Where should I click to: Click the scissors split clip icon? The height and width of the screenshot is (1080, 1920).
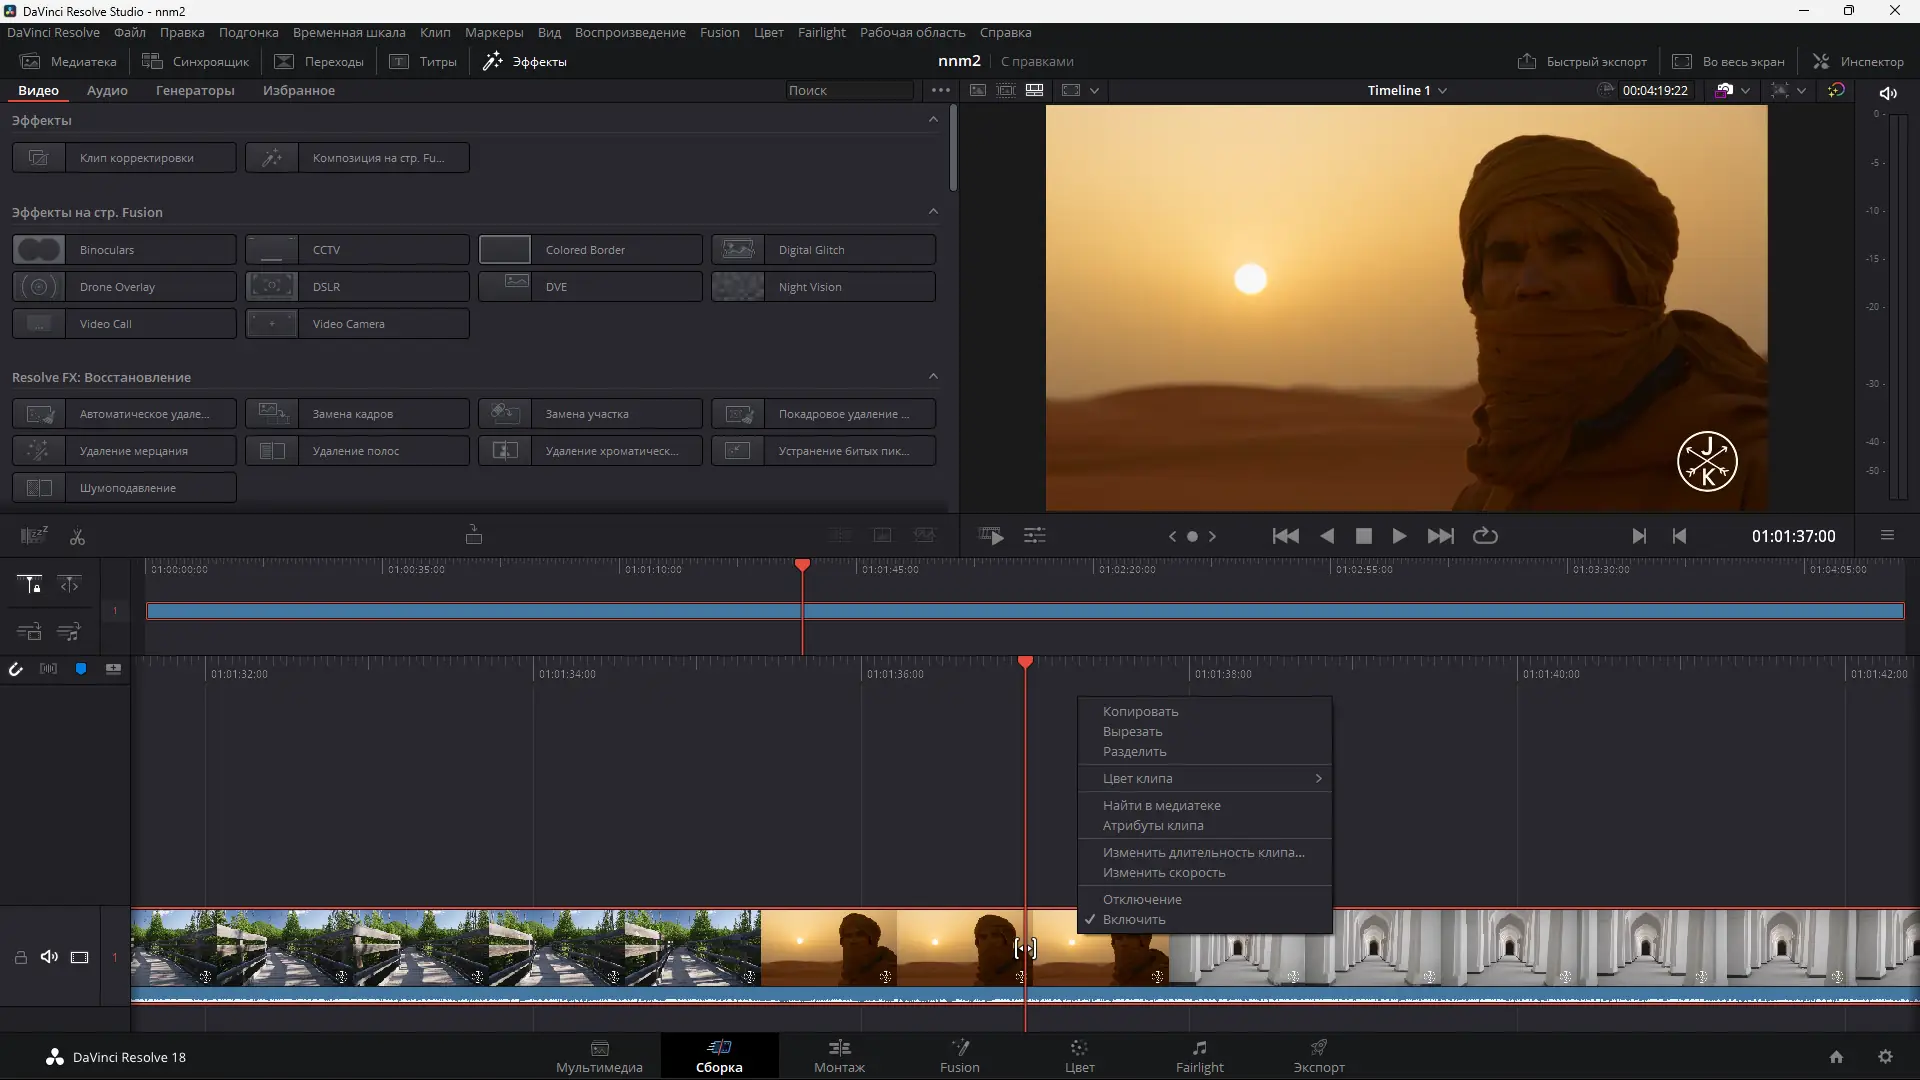click(77, 537)
